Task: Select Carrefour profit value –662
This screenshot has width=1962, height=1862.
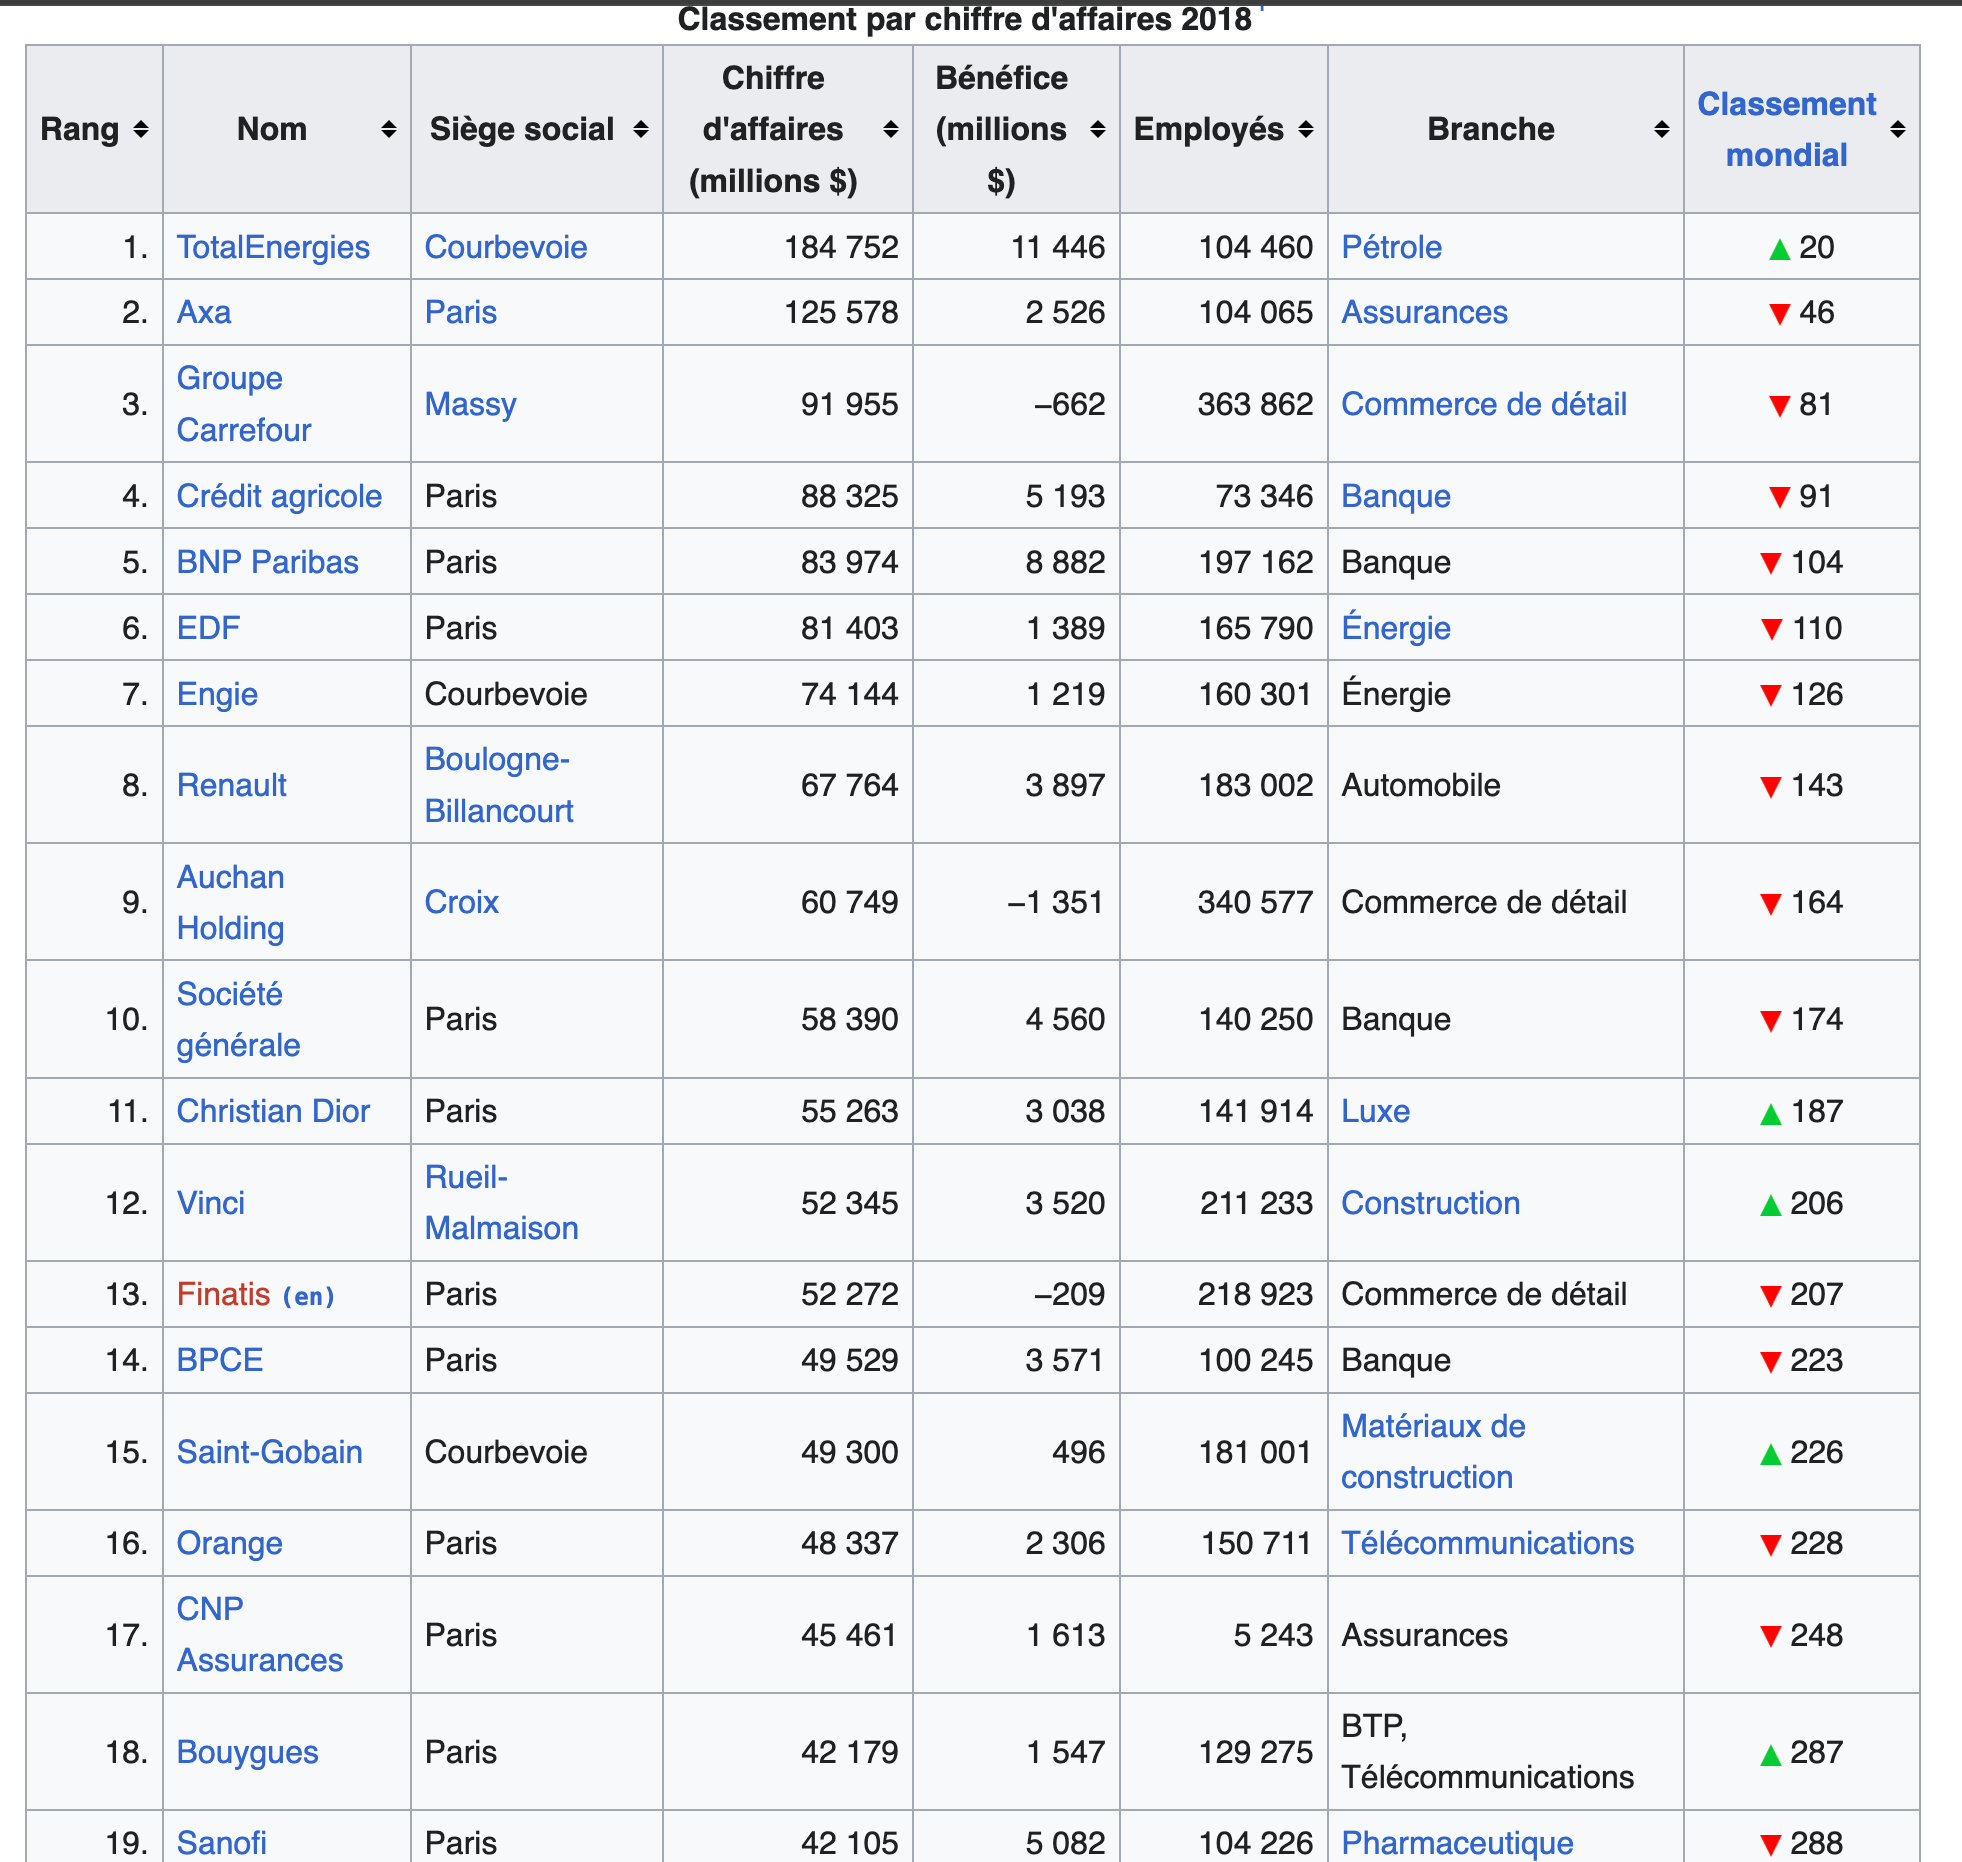Action: pyautogui.click(x=1069, y=404)
